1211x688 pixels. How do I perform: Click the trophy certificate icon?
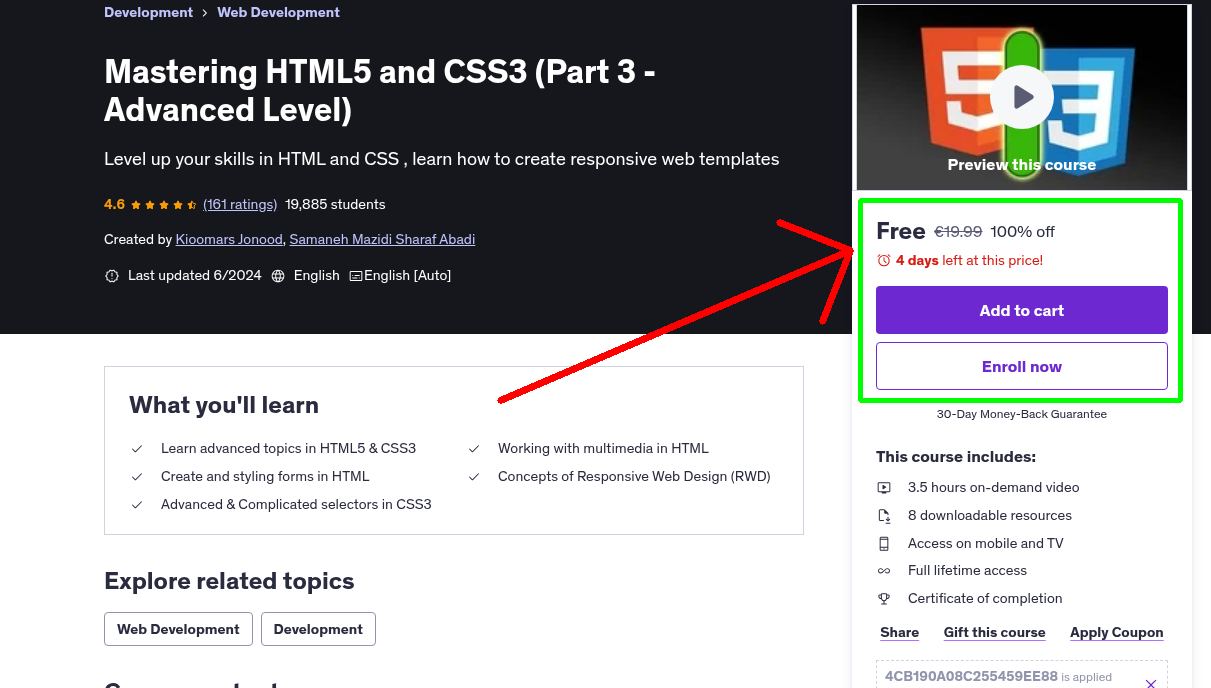pos(884,599)
